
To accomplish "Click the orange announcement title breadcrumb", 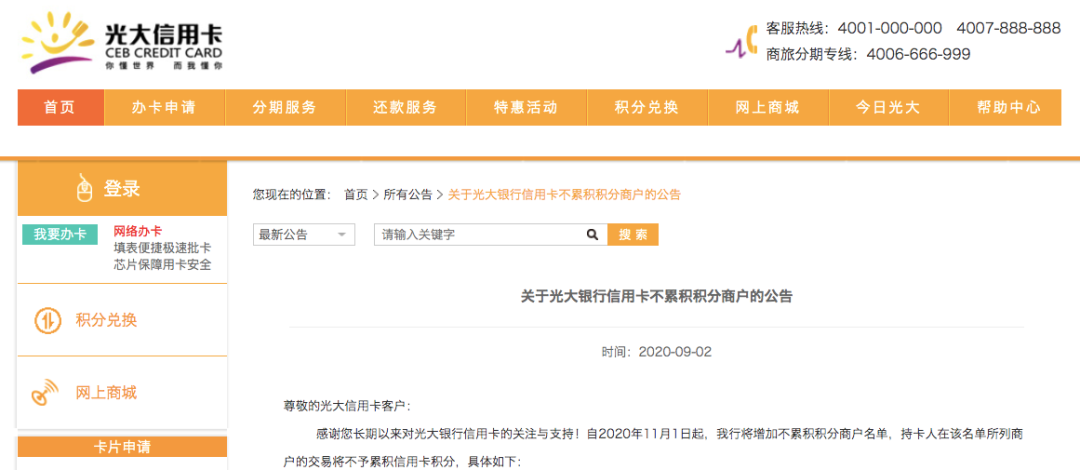I will click(564, 195).
